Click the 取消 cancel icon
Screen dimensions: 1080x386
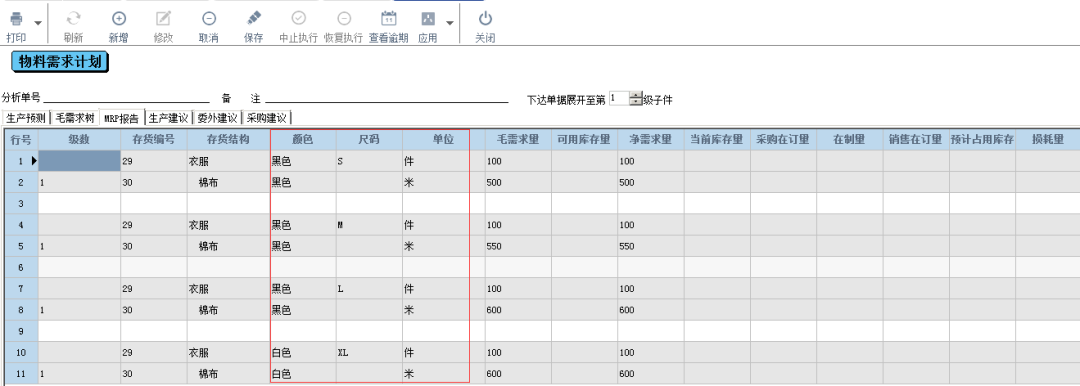(209, 19)
